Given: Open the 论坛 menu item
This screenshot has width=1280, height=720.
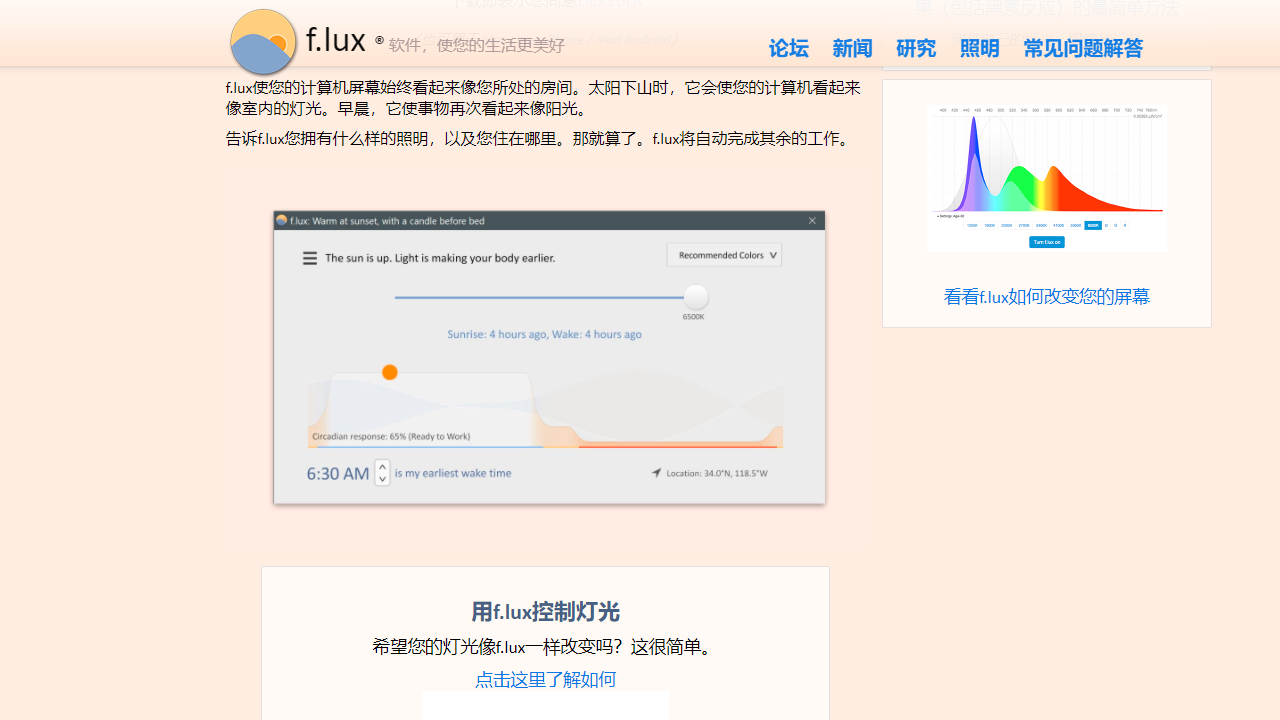Looking at the screenshot, I should pos(789,48).
